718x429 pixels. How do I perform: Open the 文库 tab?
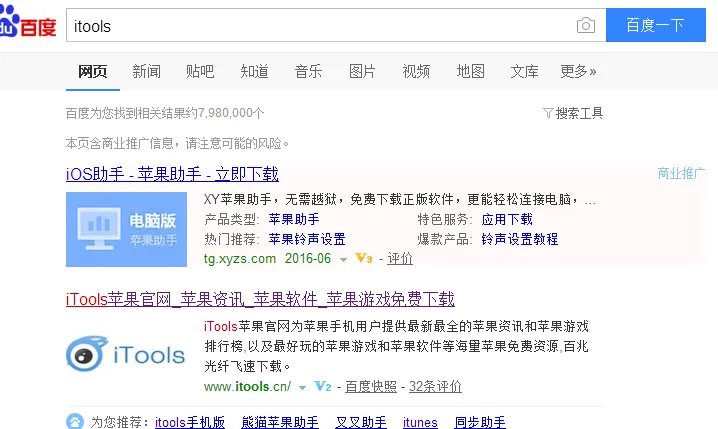pyautogui.click(x=524, y=71)
